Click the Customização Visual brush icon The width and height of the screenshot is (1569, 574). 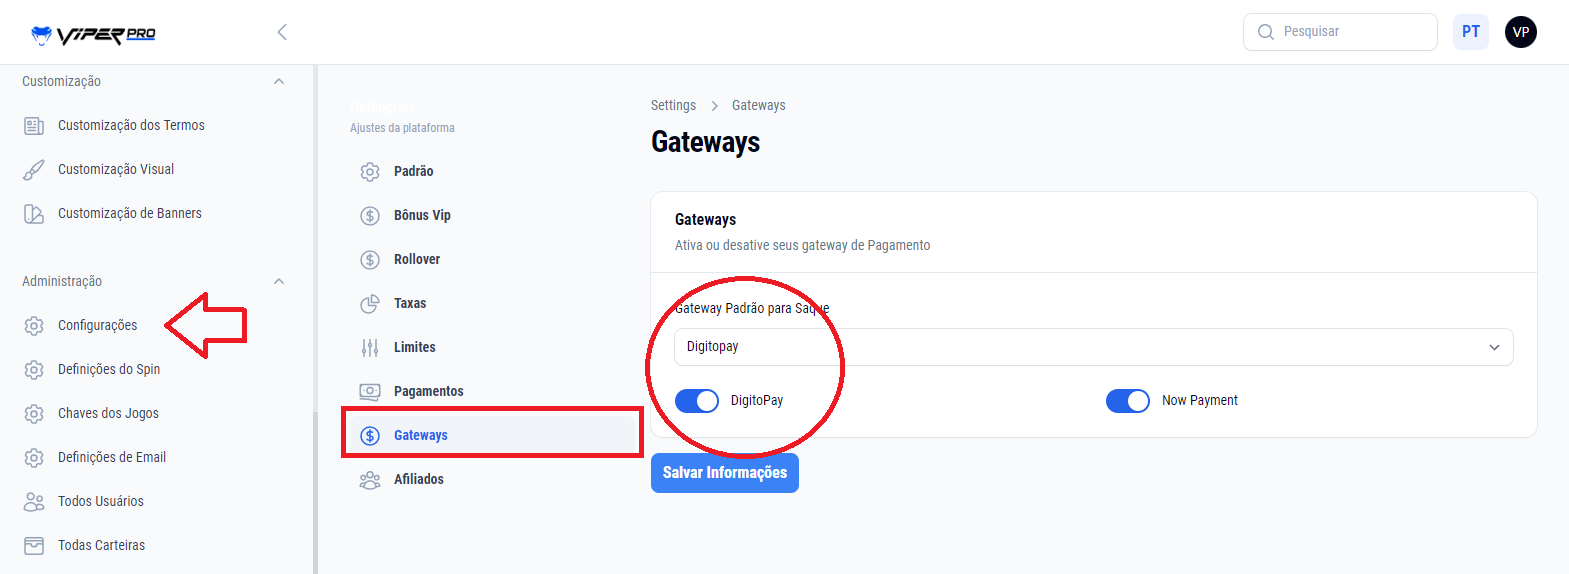click(34, 170)
